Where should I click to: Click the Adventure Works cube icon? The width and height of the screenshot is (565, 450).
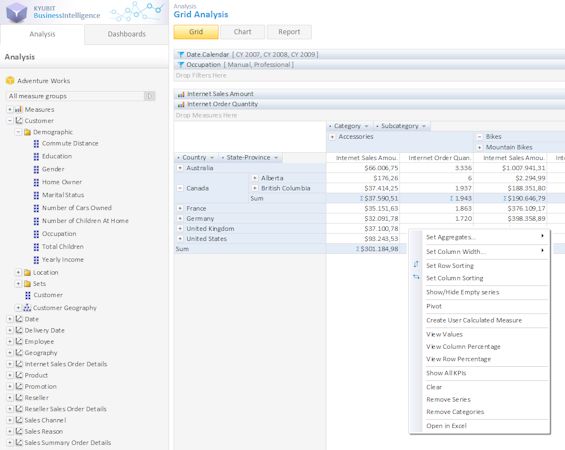pos(10,80)
